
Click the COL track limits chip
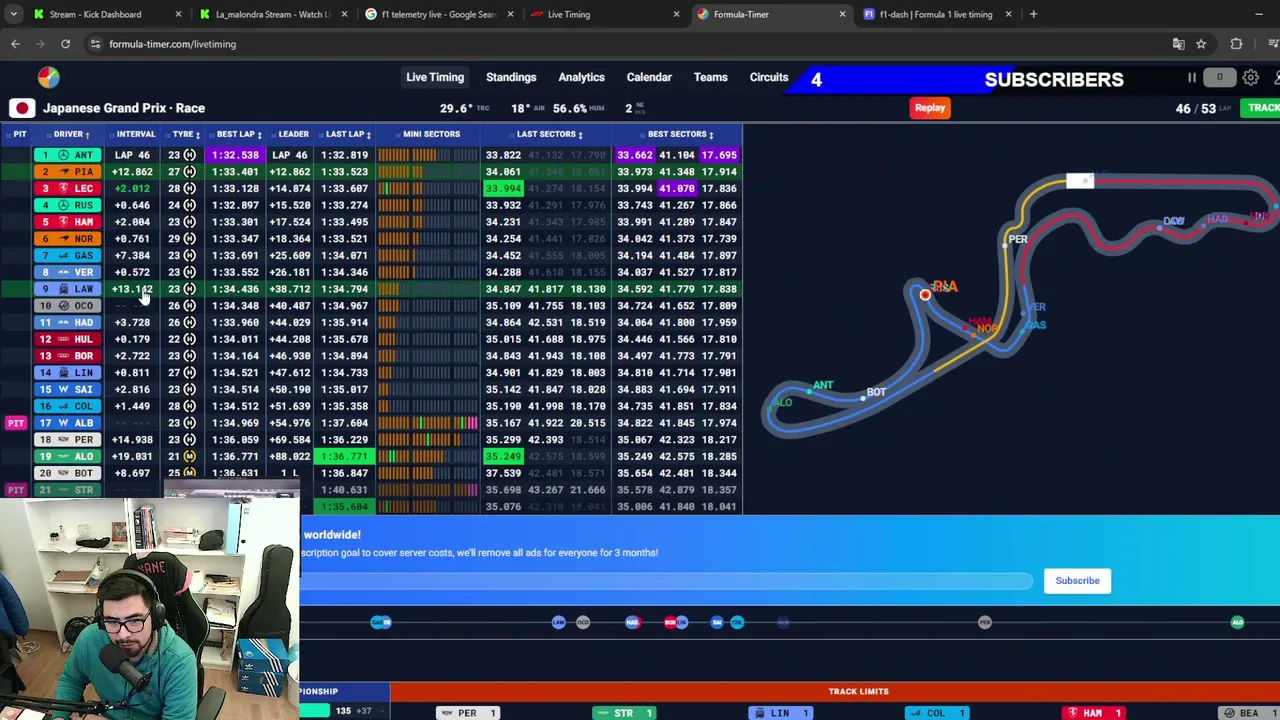(x=937, y=713)
